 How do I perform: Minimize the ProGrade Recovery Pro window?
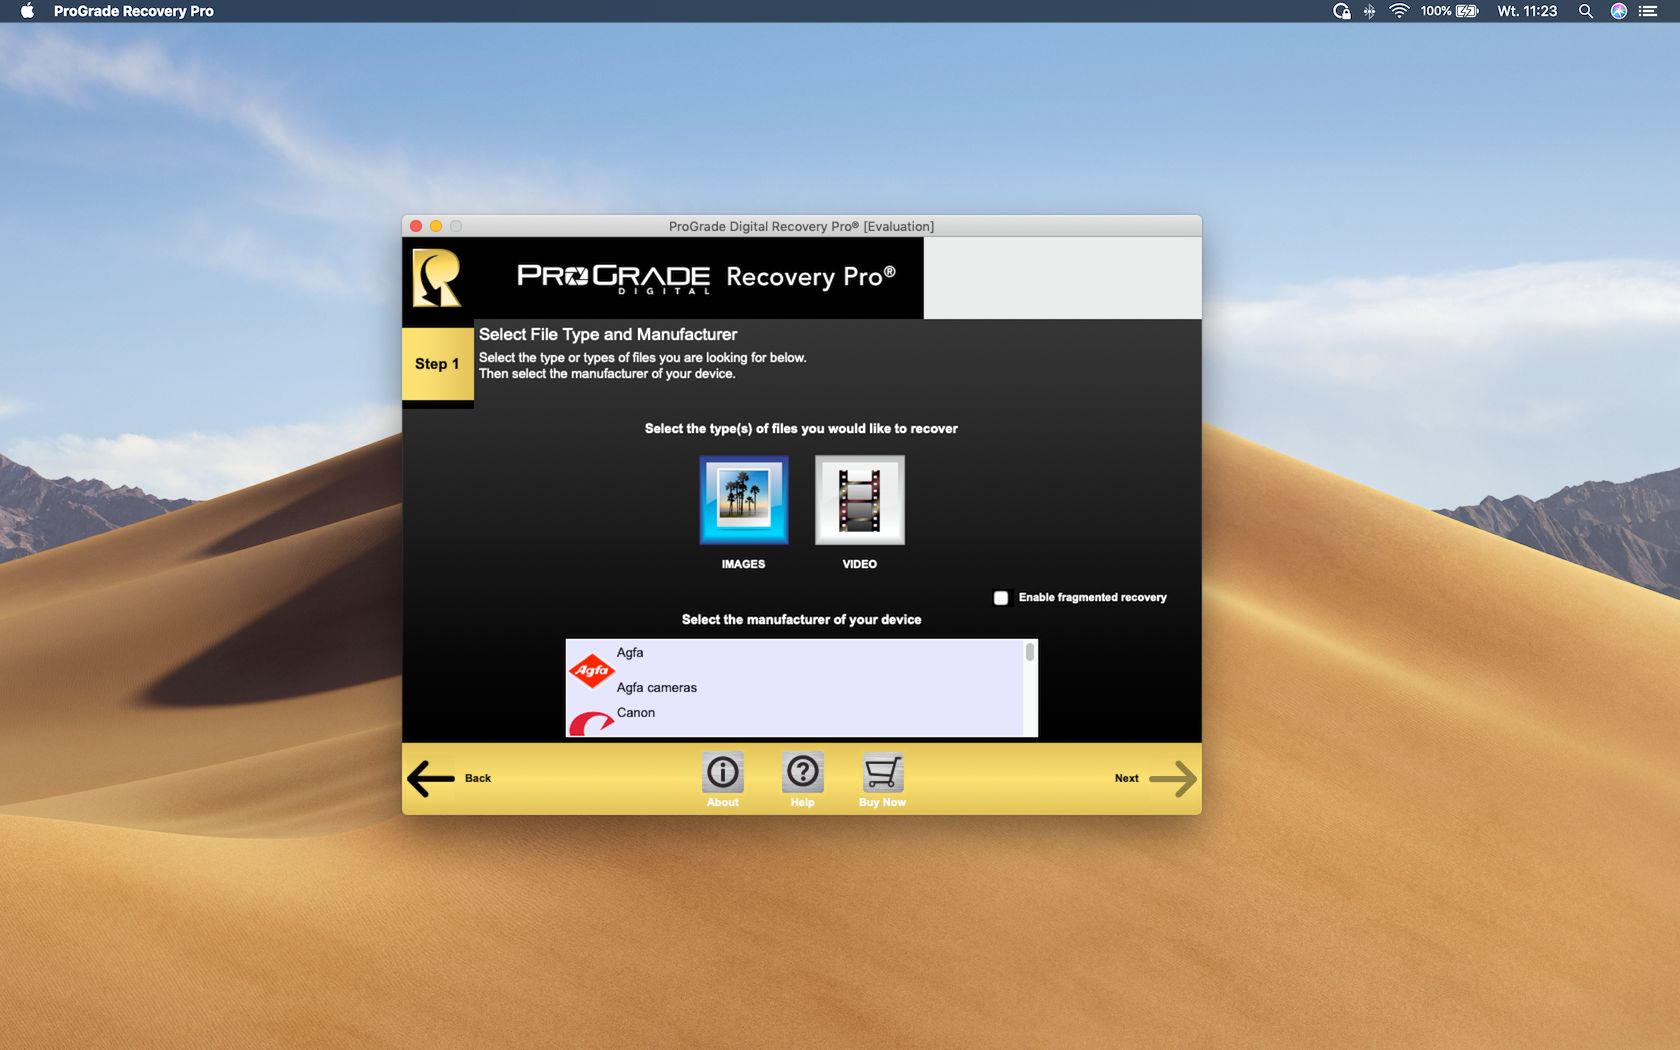click(x=436, y=226)
